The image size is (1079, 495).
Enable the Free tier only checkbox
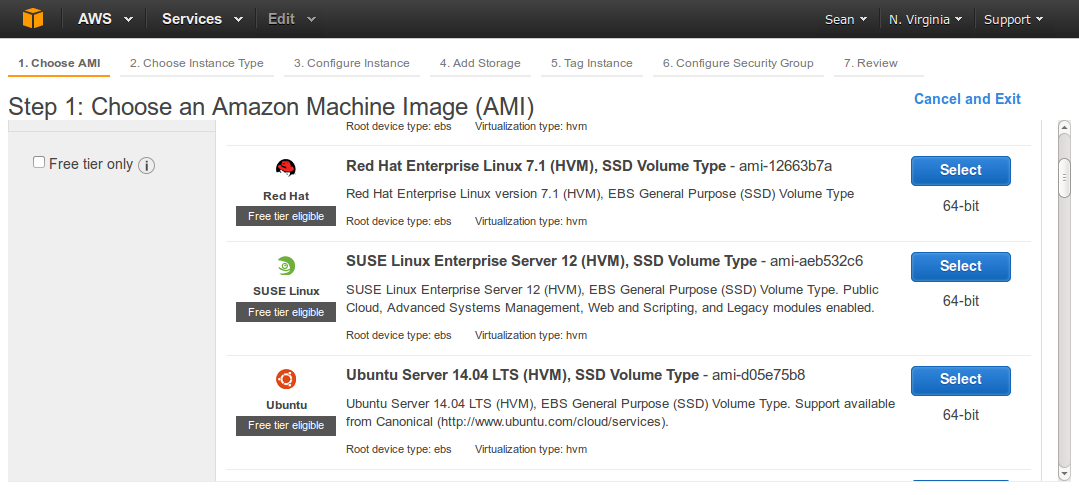[39, 162]
